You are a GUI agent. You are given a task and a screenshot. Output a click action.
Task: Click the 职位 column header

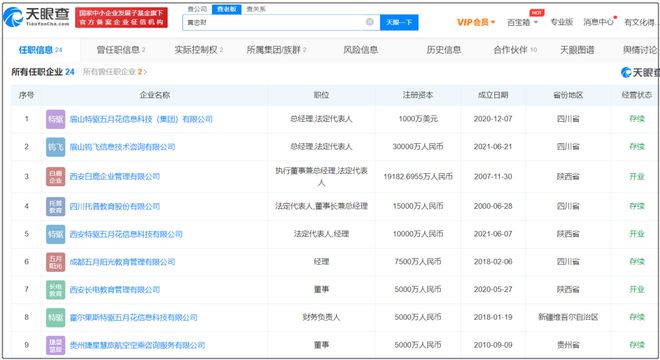[x=321, y=95]
